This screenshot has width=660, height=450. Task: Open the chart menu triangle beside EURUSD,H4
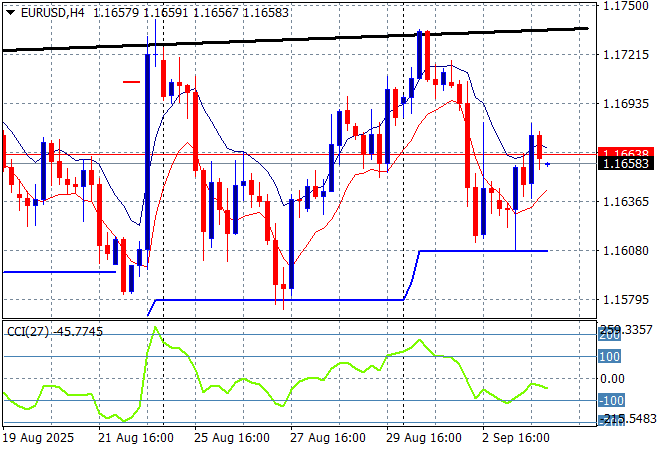[x=11, y=13]
